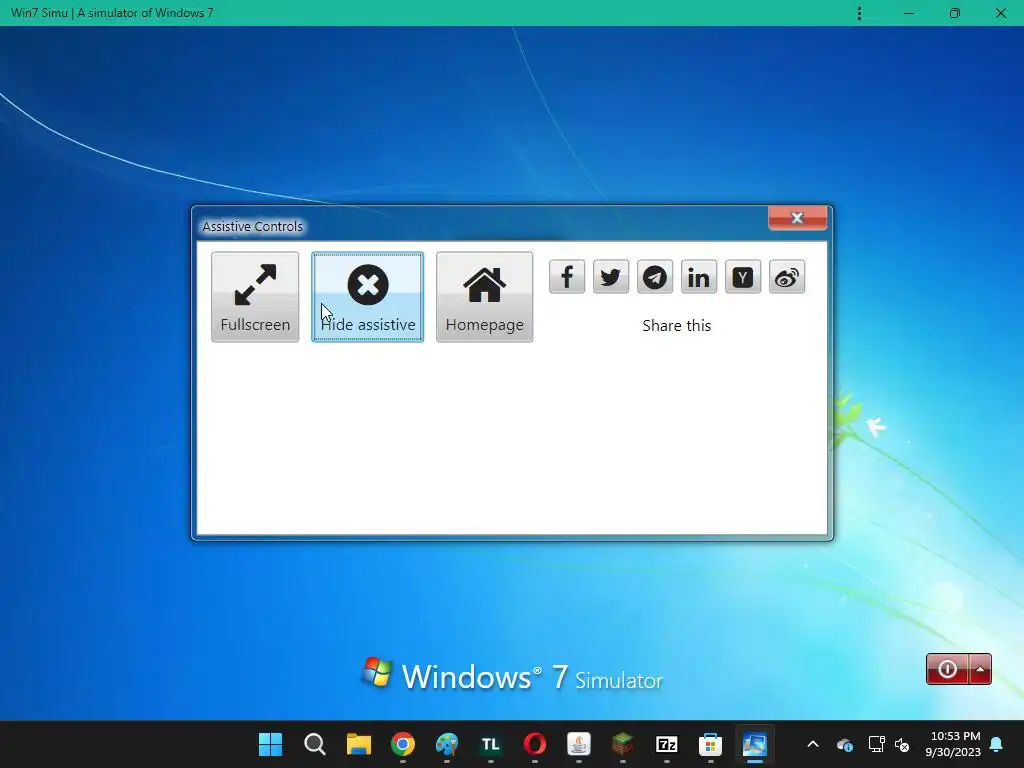The width and height of the screenshot is (1024, 768).
Task: Launch Opera browser from taskbar
Action: [x=535, y=744]
